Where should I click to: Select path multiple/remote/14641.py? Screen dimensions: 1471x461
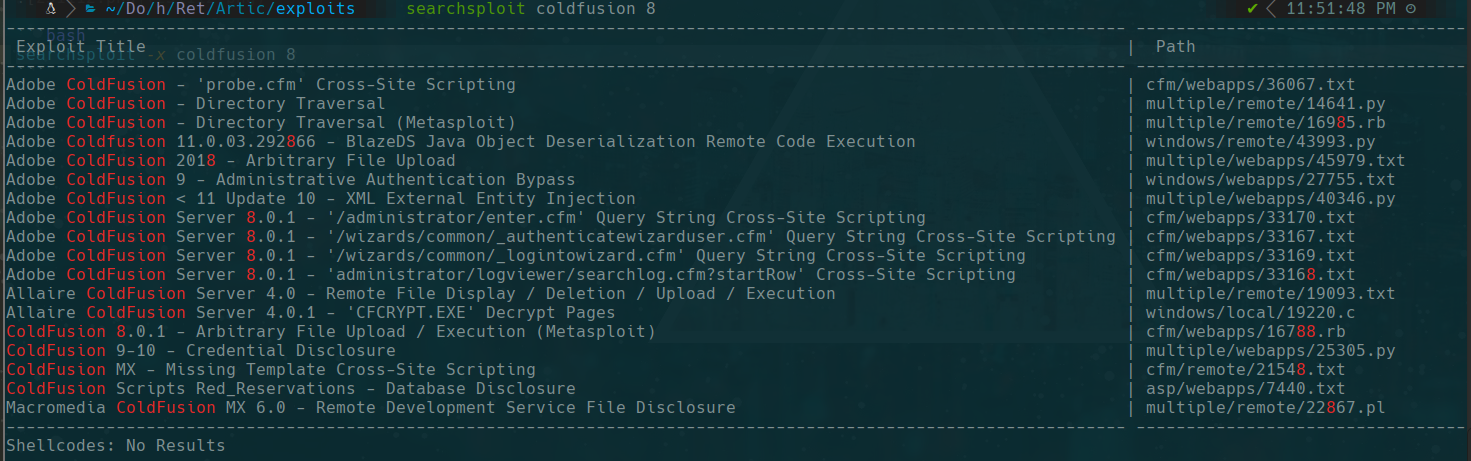point(1265,104)
